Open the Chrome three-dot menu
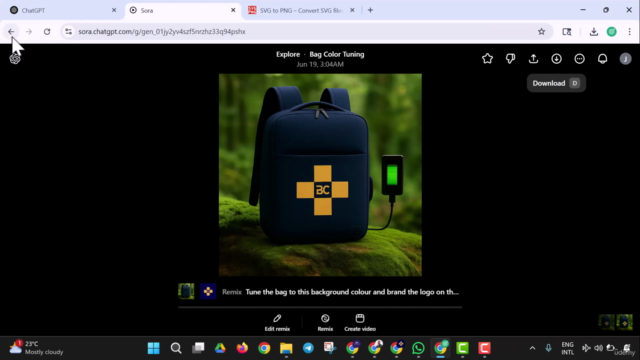640x360 pixels. [x=629, y=31]
